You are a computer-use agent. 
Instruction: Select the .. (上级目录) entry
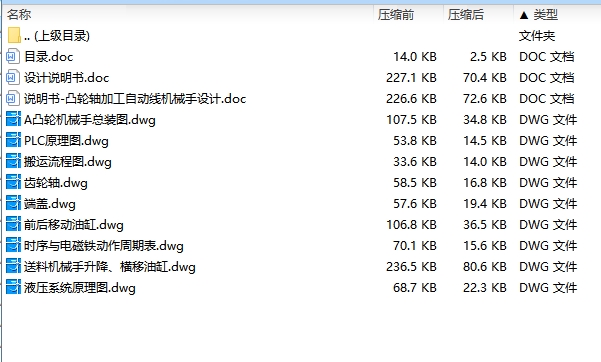pos(57,36)
